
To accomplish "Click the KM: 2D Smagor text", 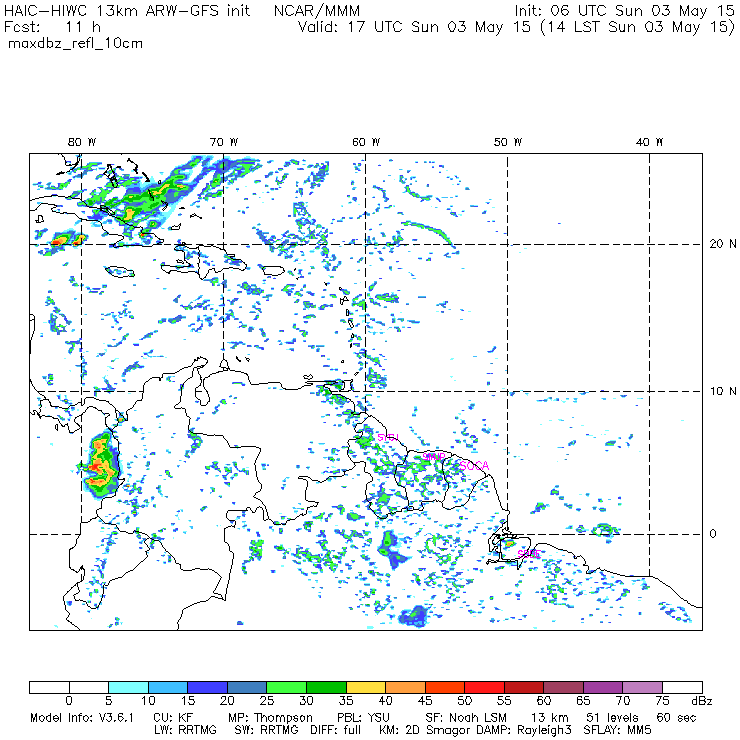I will pyautogui.click(x=426, y=730).
